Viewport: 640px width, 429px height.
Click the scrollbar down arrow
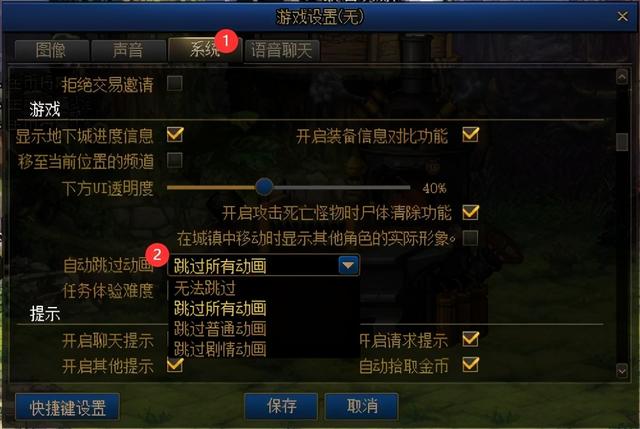point(622,371)
